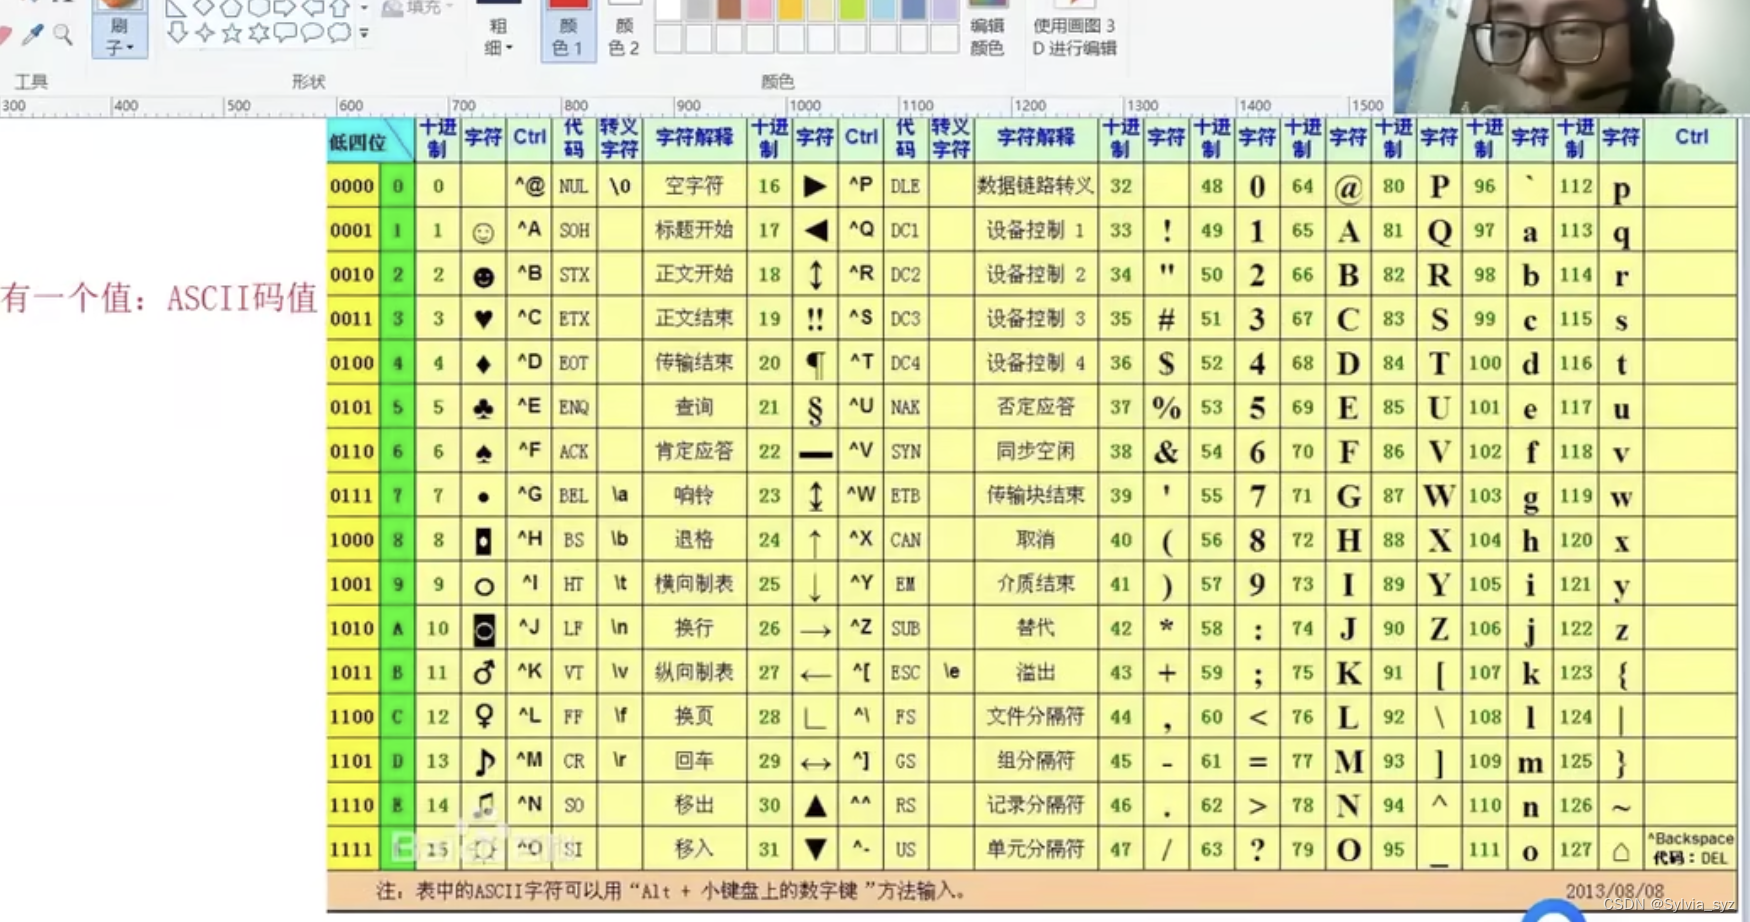The image size is (1750, 922).
Task: Expand the full shapes gallery
Action: coord(364,35)
